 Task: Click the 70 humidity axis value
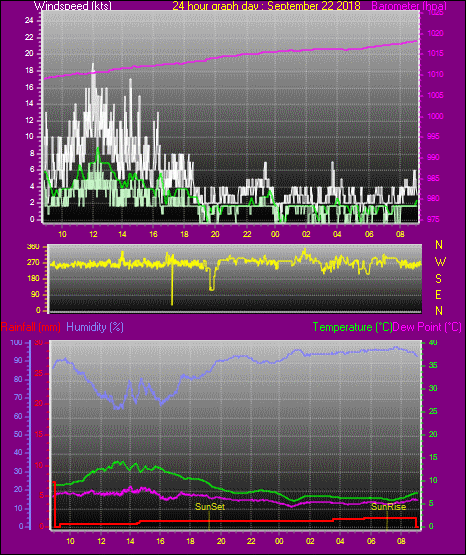(18, 397)
